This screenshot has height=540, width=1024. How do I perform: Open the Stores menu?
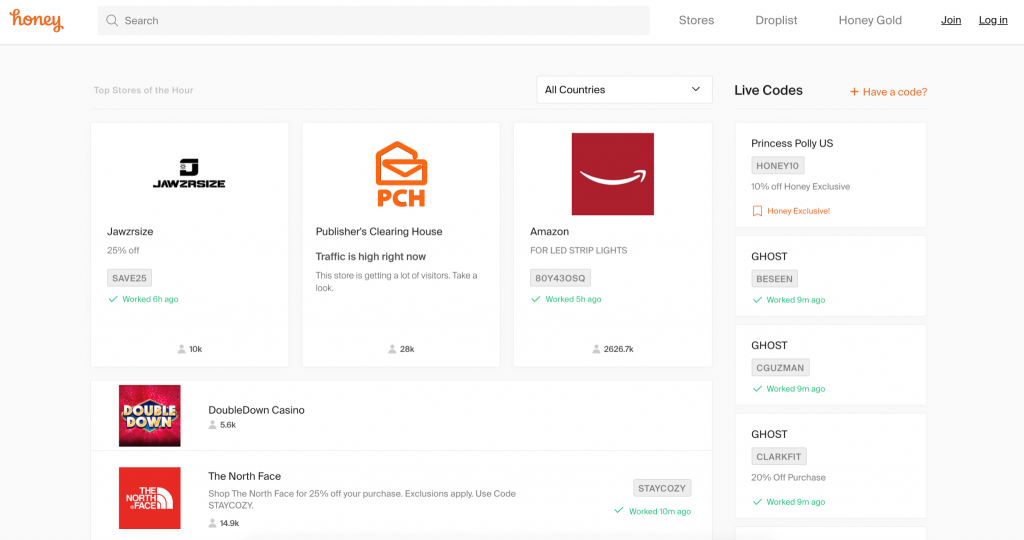[696, 20]
